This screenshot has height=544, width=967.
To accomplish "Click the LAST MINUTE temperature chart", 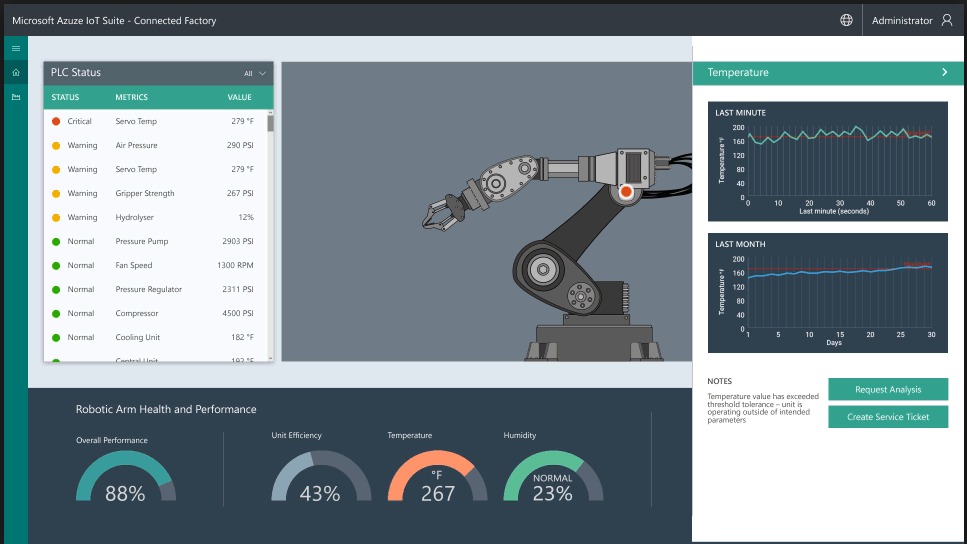I will click(828, 162).
